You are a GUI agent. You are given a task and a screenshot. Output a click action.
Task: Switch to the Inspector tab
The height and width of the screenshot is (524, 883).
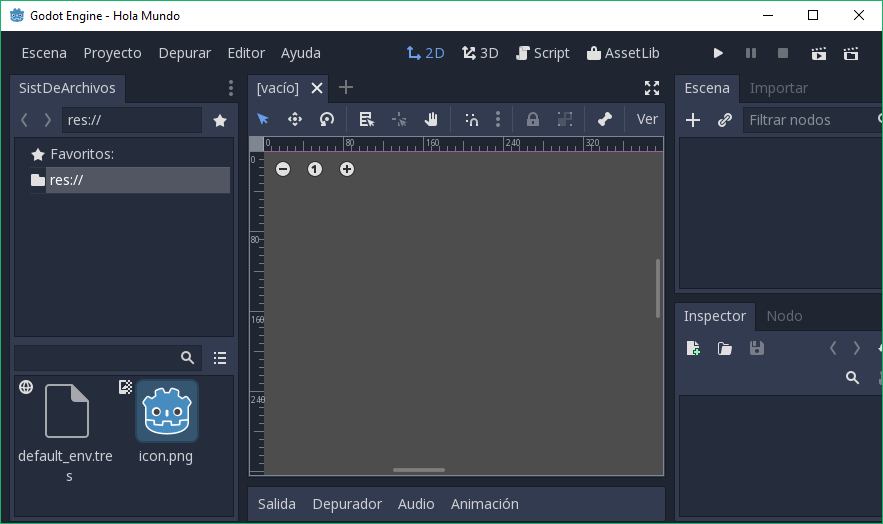point(715,316)
